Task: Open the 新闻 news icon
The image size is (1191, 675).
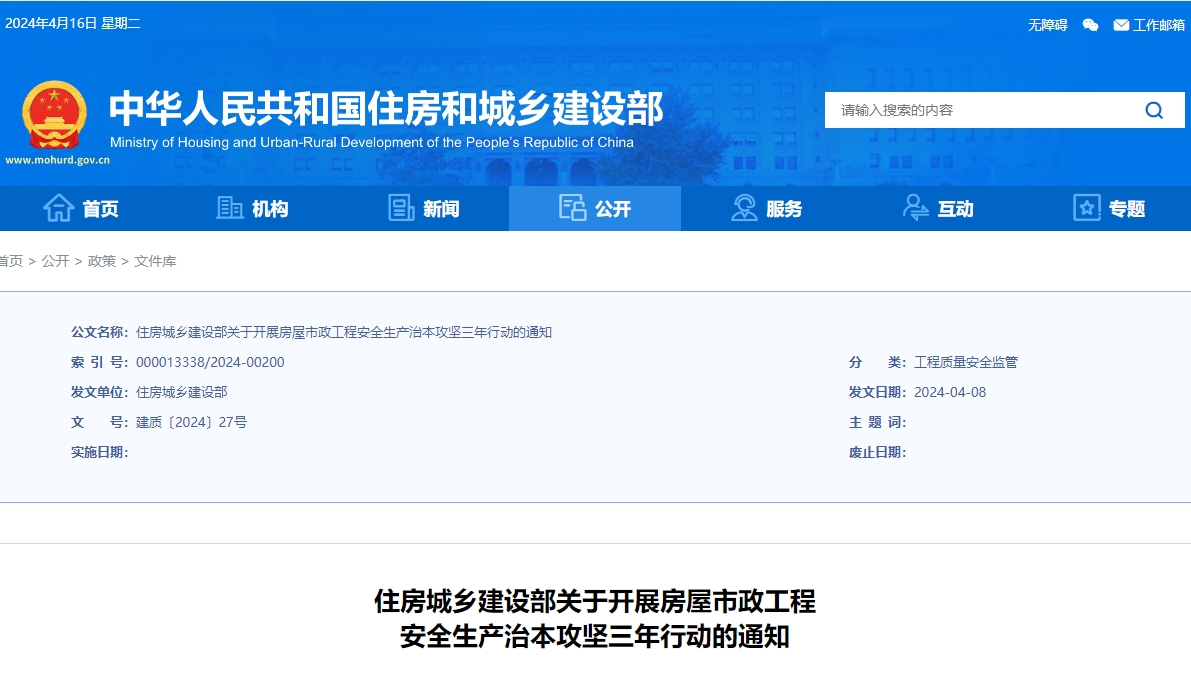Action: pyautogui.click(x=400, y=207)
